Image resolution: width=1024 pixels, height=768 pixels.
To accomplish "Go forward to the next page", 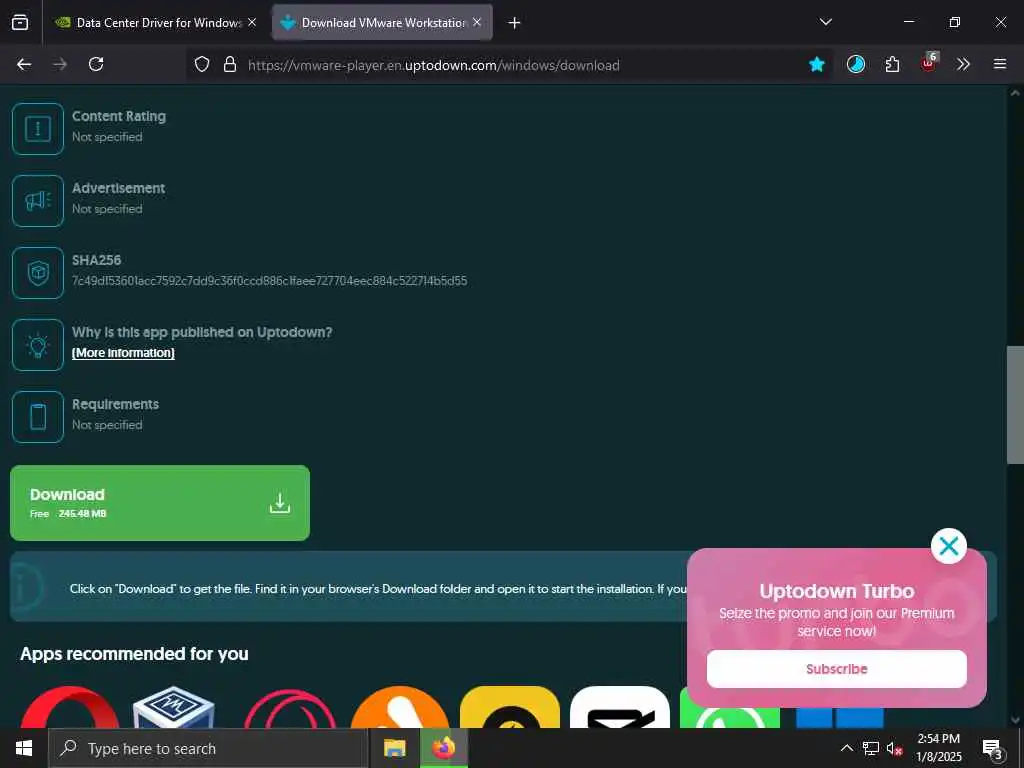I will coord(60,64).
